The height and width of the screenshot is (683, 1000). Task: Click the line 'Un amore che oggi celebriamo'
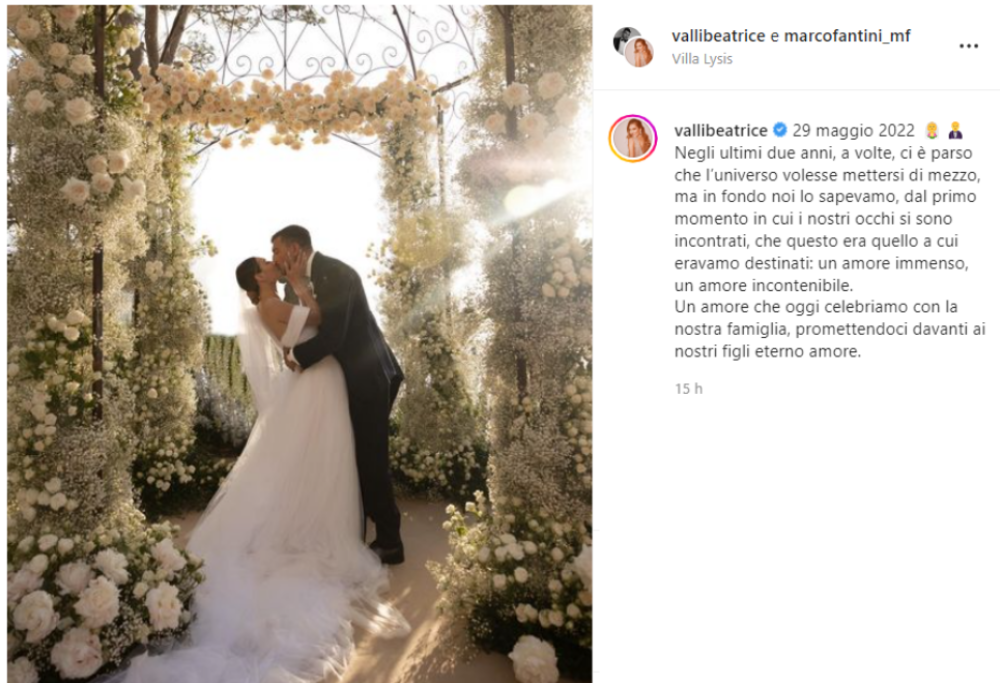point(816,307)
